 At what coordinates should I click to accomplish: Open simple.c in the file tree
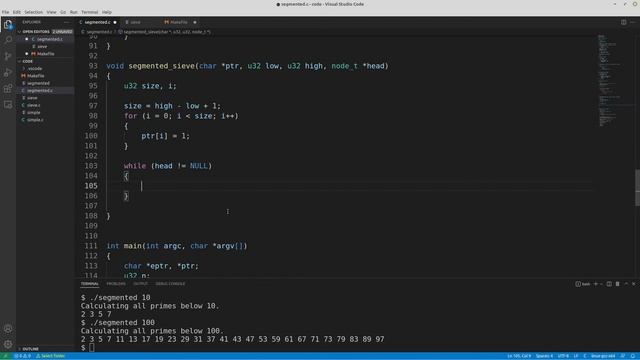[35, 120]
